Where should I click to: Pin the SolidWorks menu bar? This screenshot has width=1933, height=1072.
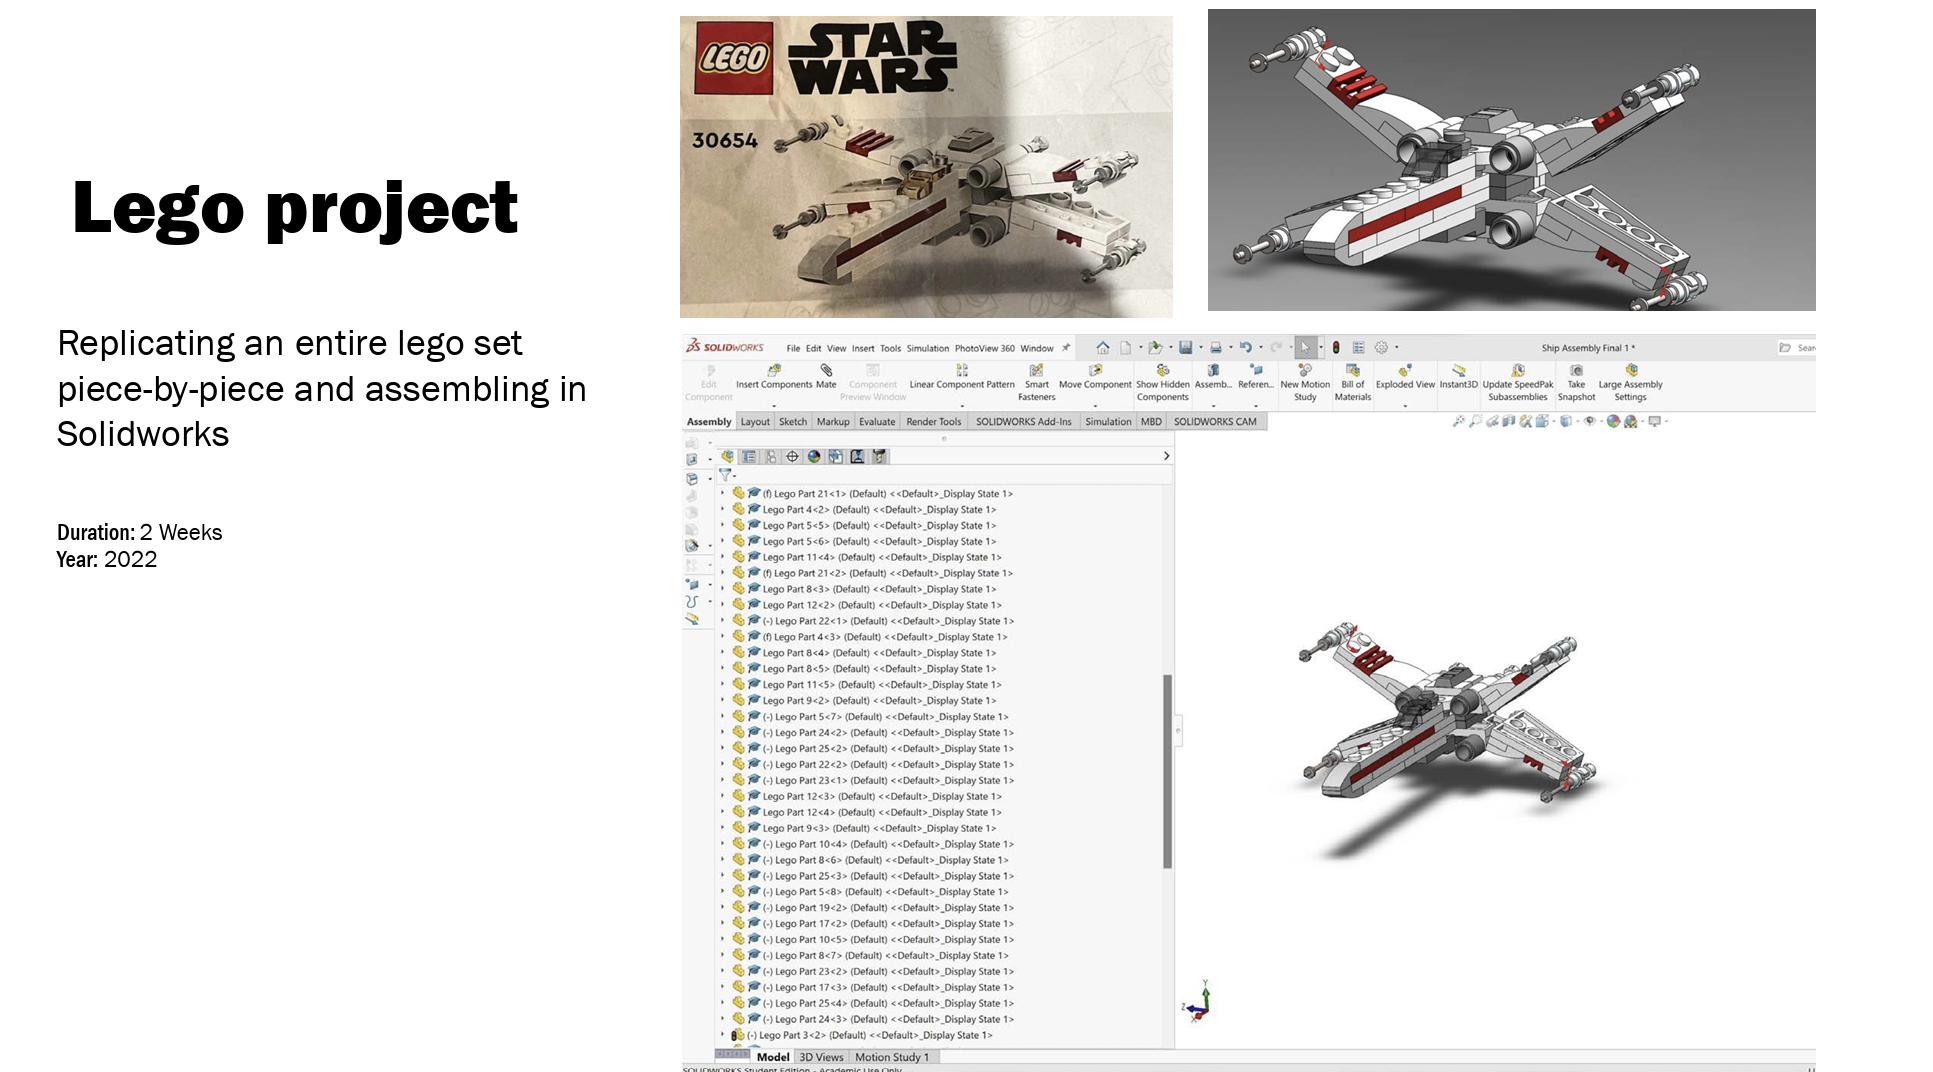(x=1066, y=348)
